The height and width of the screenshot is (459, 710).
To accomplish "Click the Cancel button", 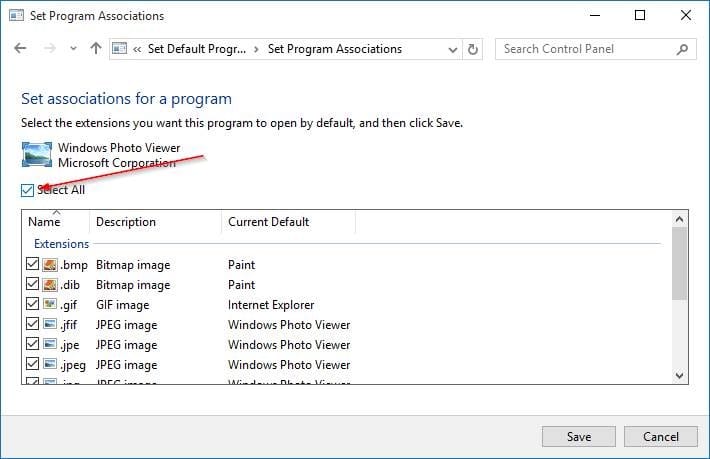I will pos(661,436).
